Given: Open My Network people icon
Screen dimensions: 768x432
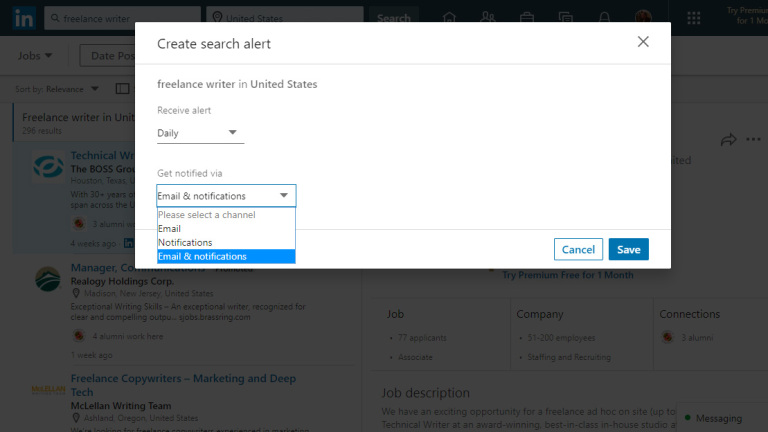Looking at the screenshot, I should [x=488, y=18].
